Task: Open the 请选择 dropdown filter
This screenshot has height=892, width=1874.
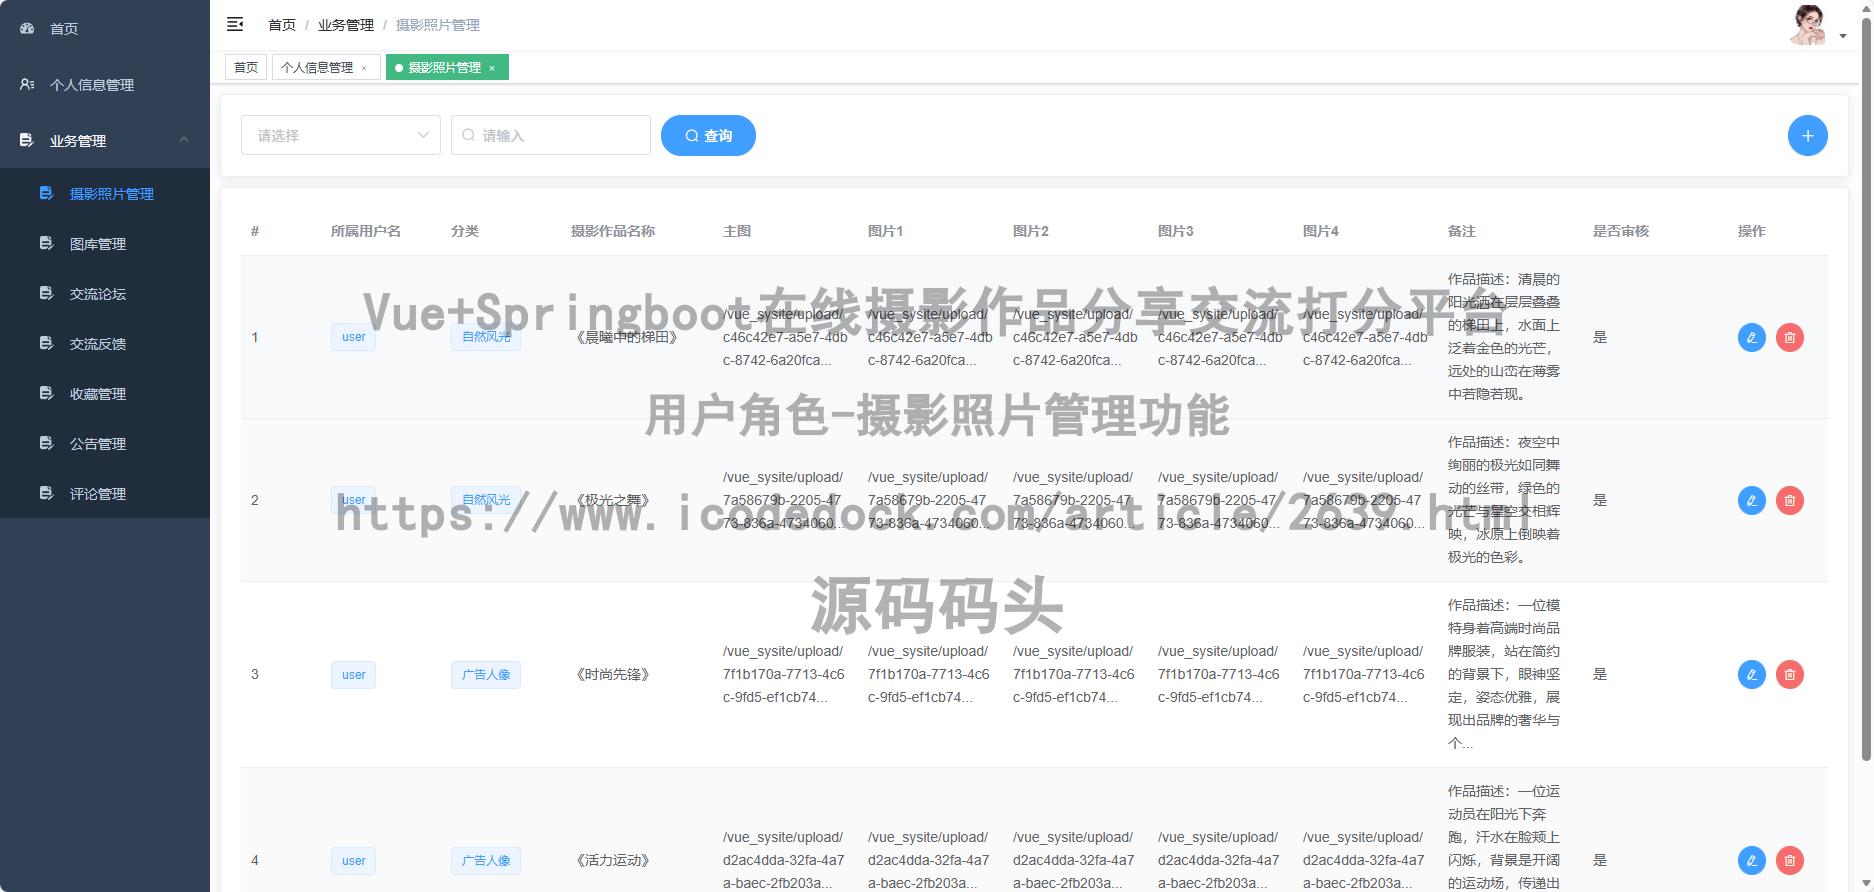Action: tap(340, 136)
